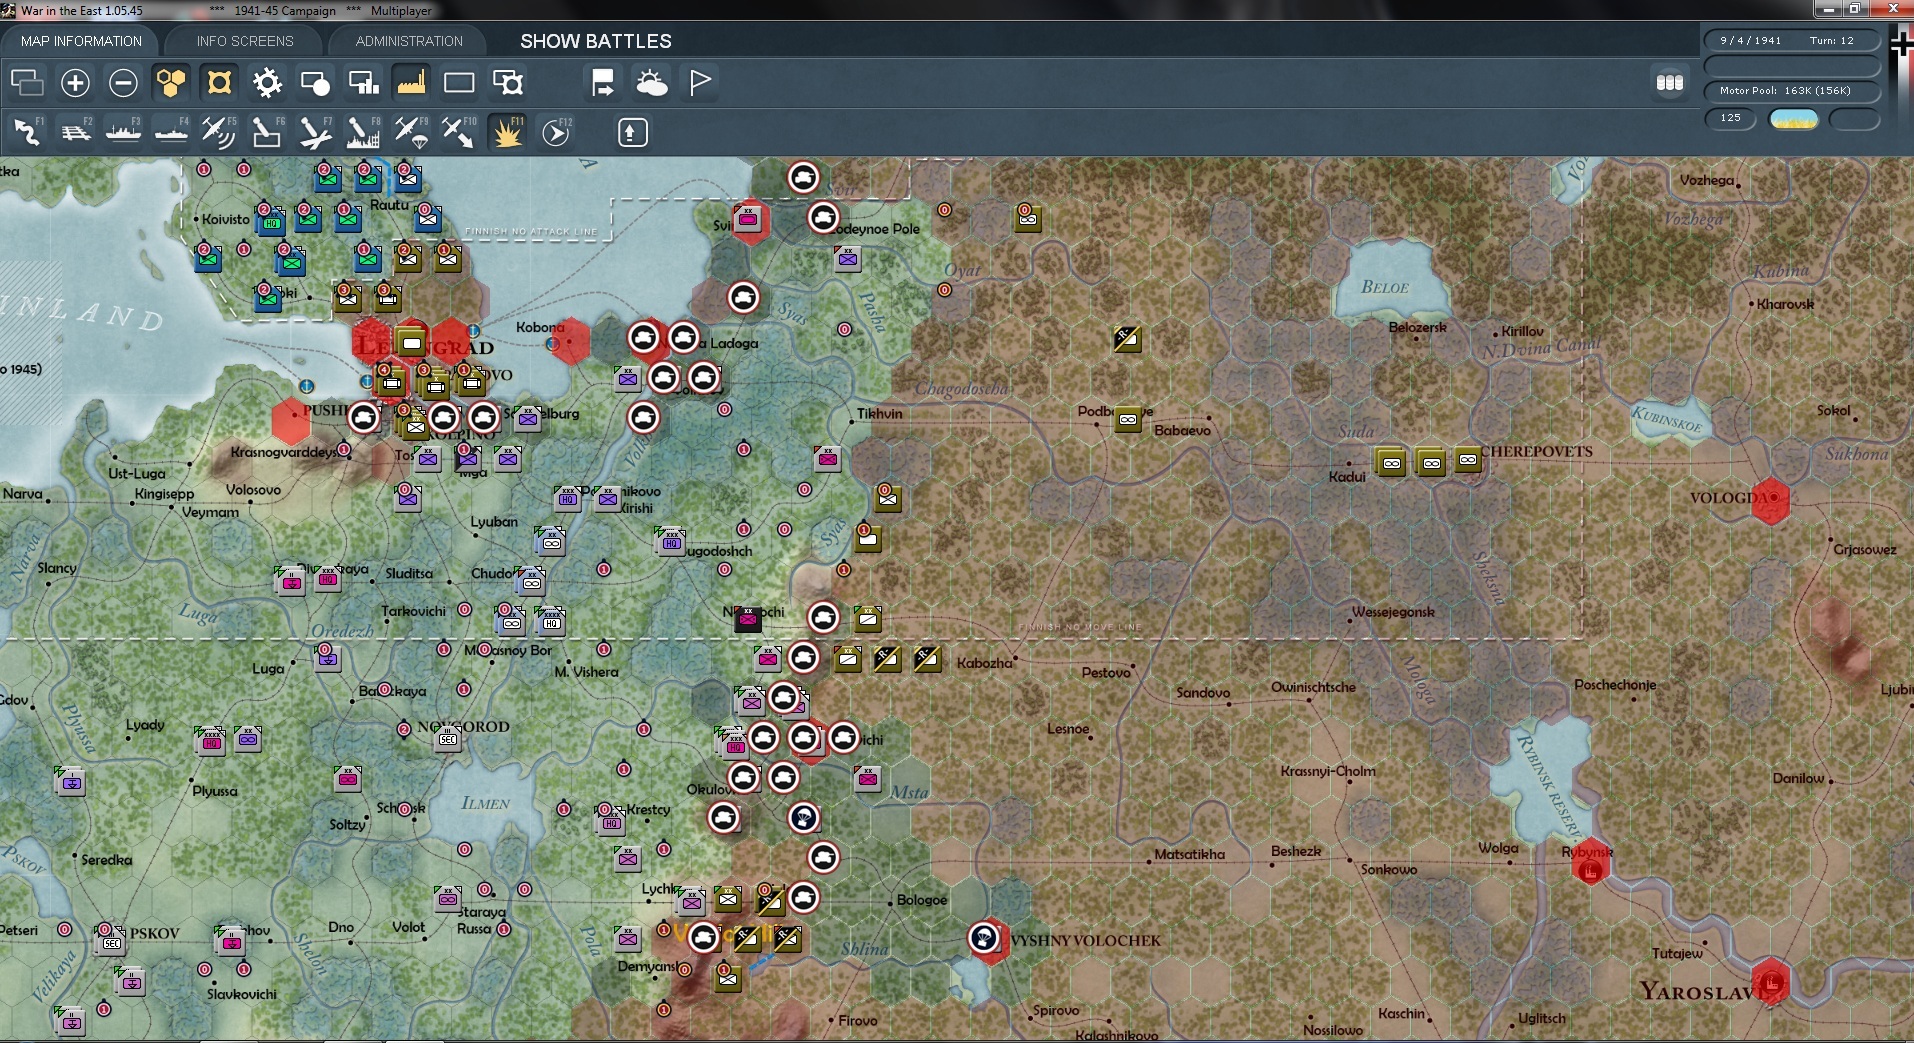Select the F5 air recon icon
The height and width of the screenshot is (1043, 1914).
tap(219, 132)
